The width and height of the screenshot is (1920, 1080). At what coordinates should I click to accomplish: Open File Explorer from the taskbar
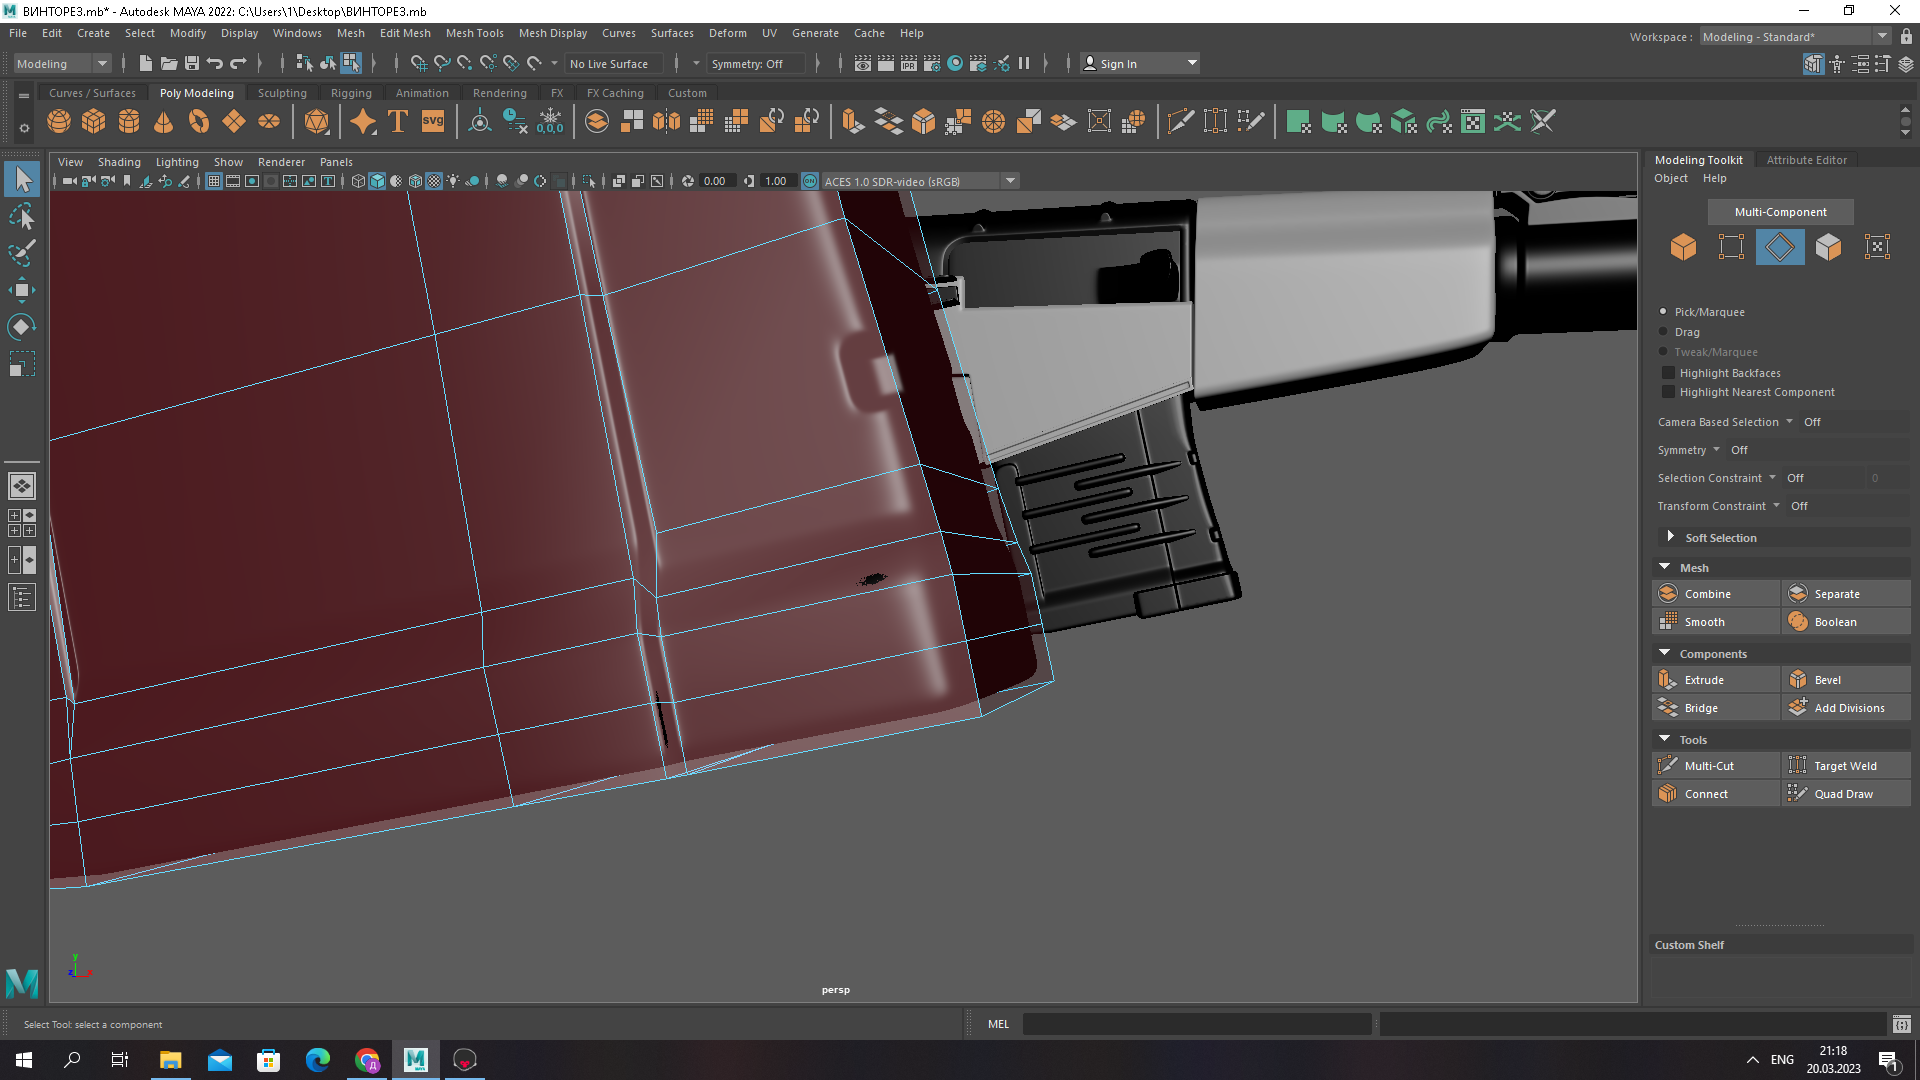pyautogui.click(x=170, y=1060)
